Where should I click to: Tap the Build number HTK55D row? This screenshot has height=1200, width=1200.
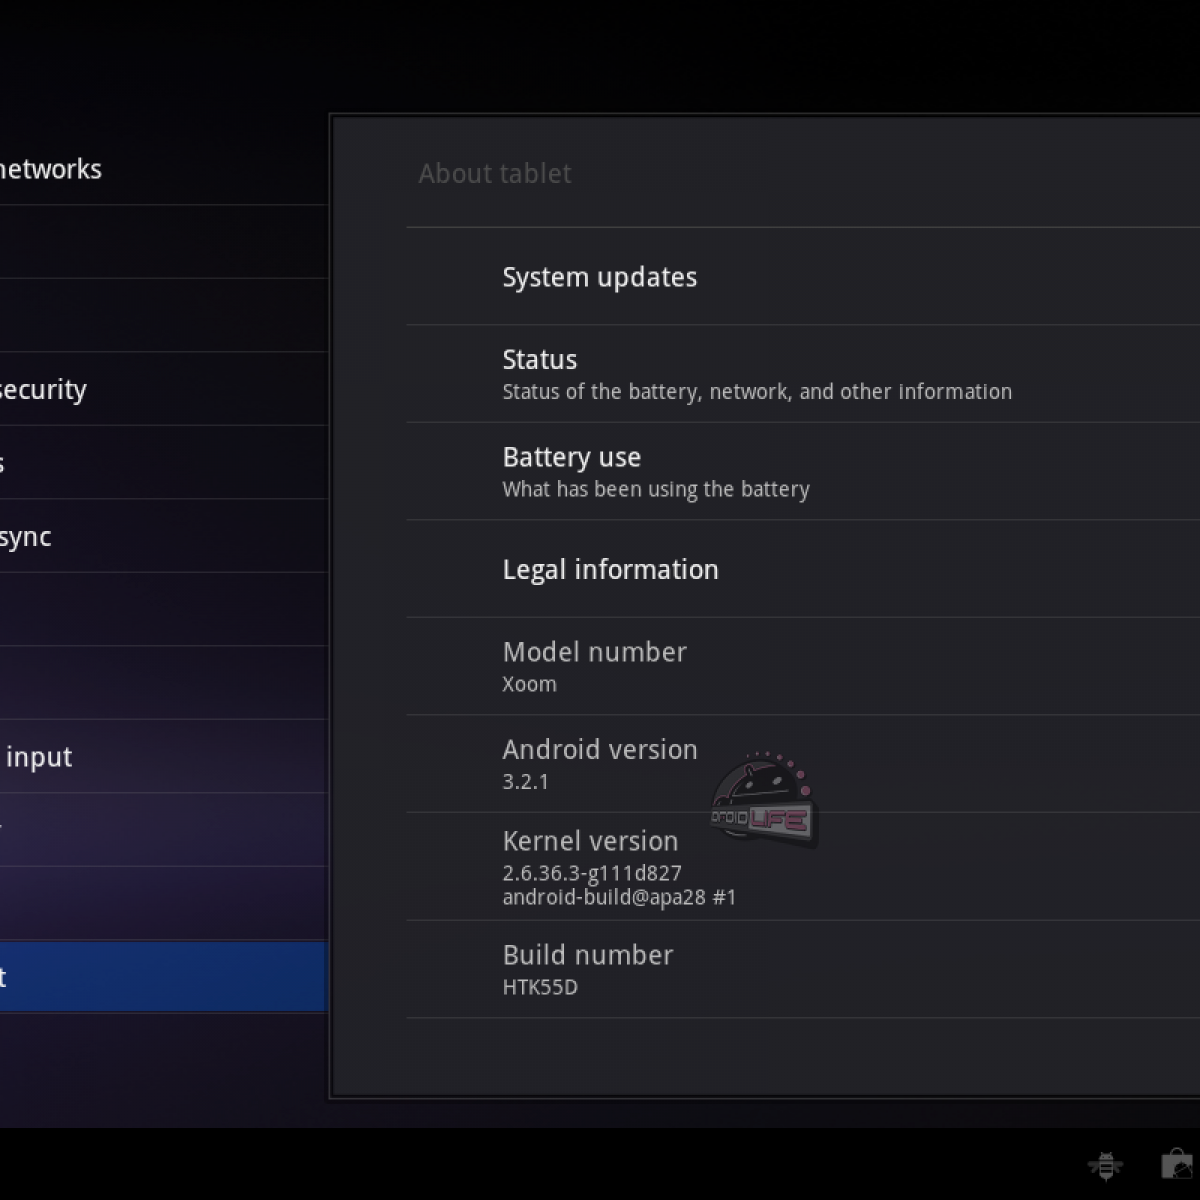[x=803, y=970]
